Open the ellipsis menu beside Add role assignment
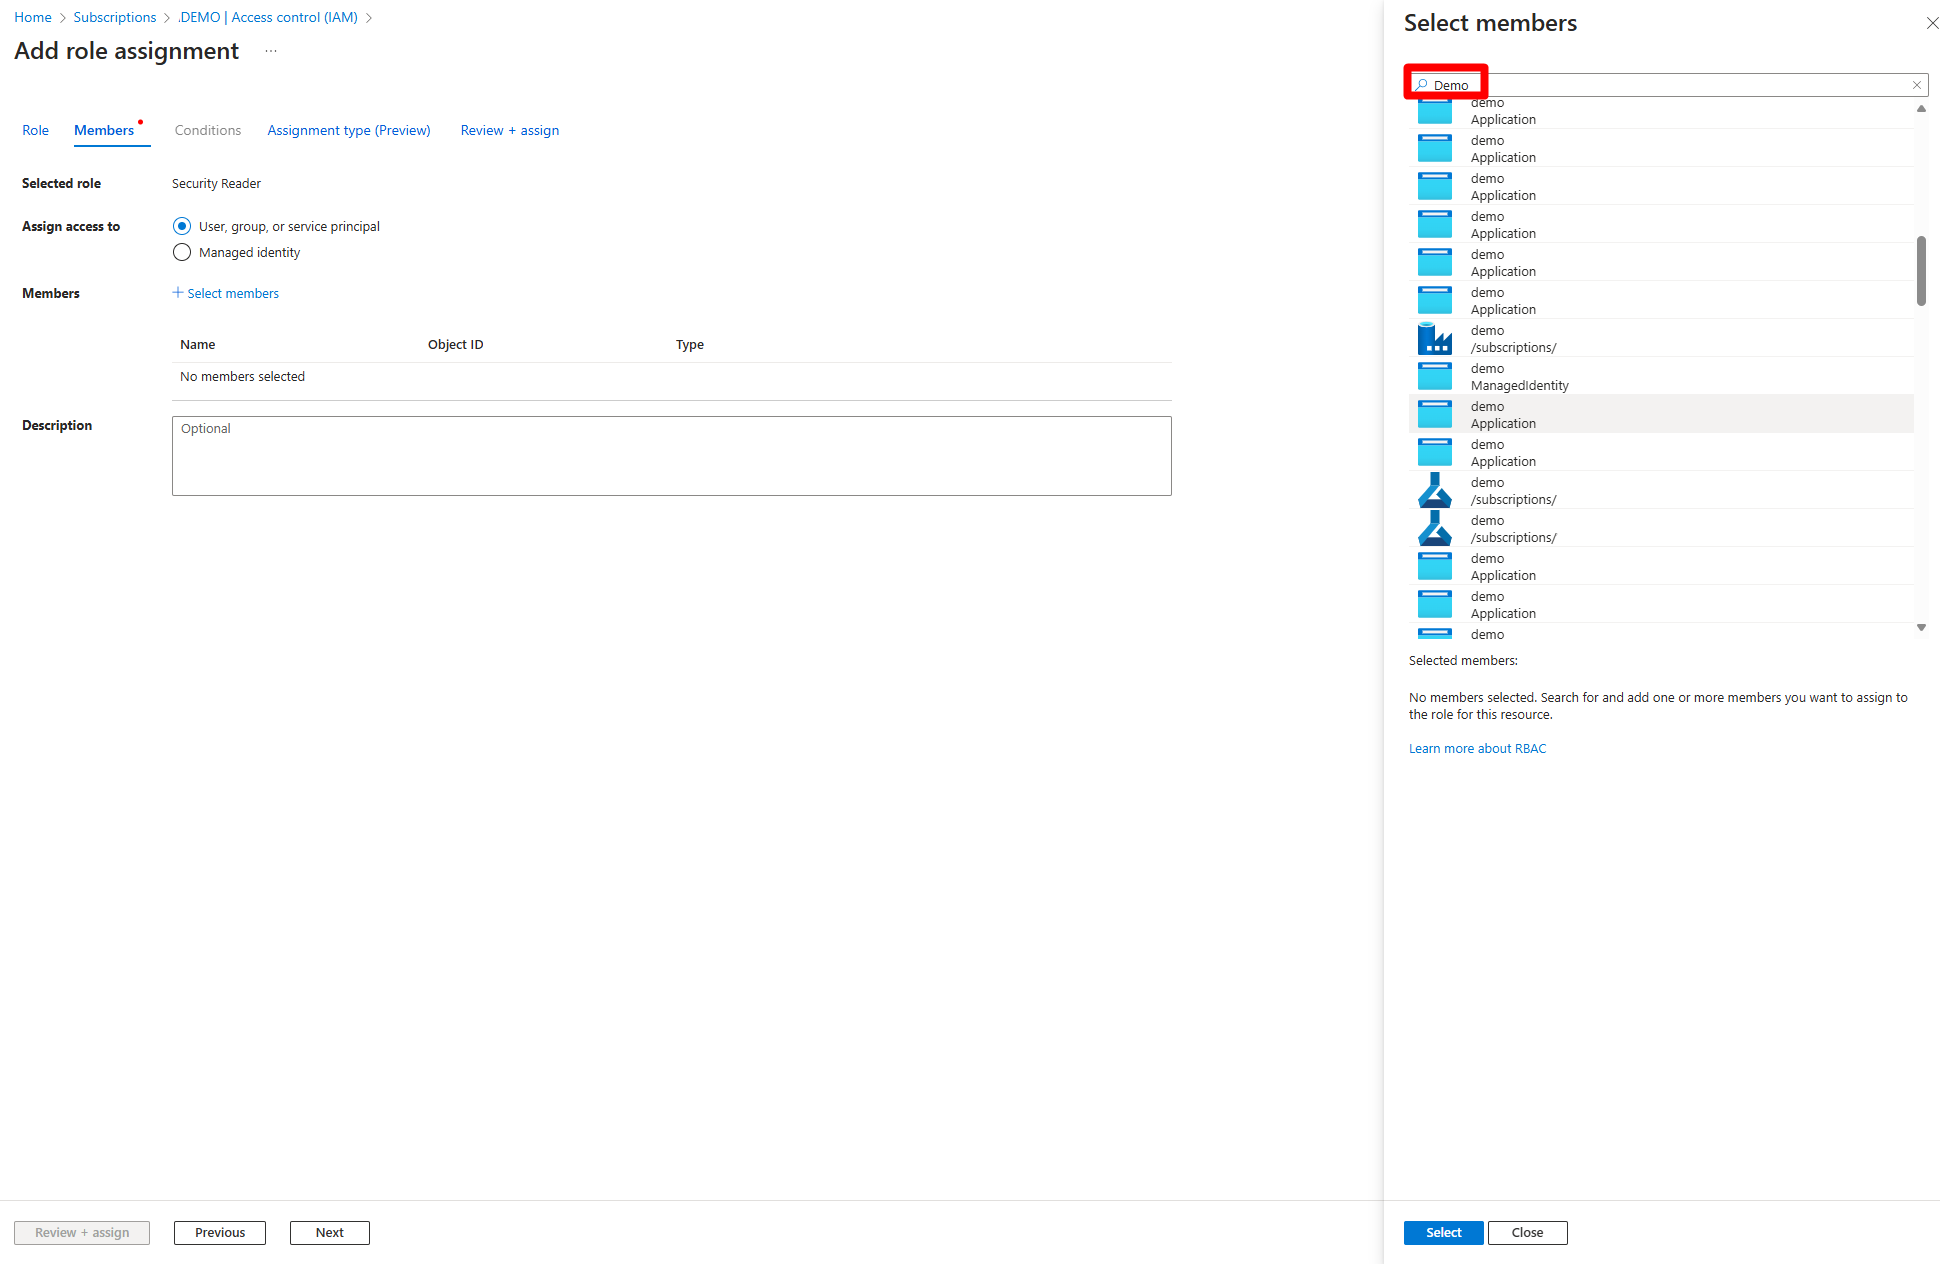Screen dimensions: 1940x1264 [271, 51]
